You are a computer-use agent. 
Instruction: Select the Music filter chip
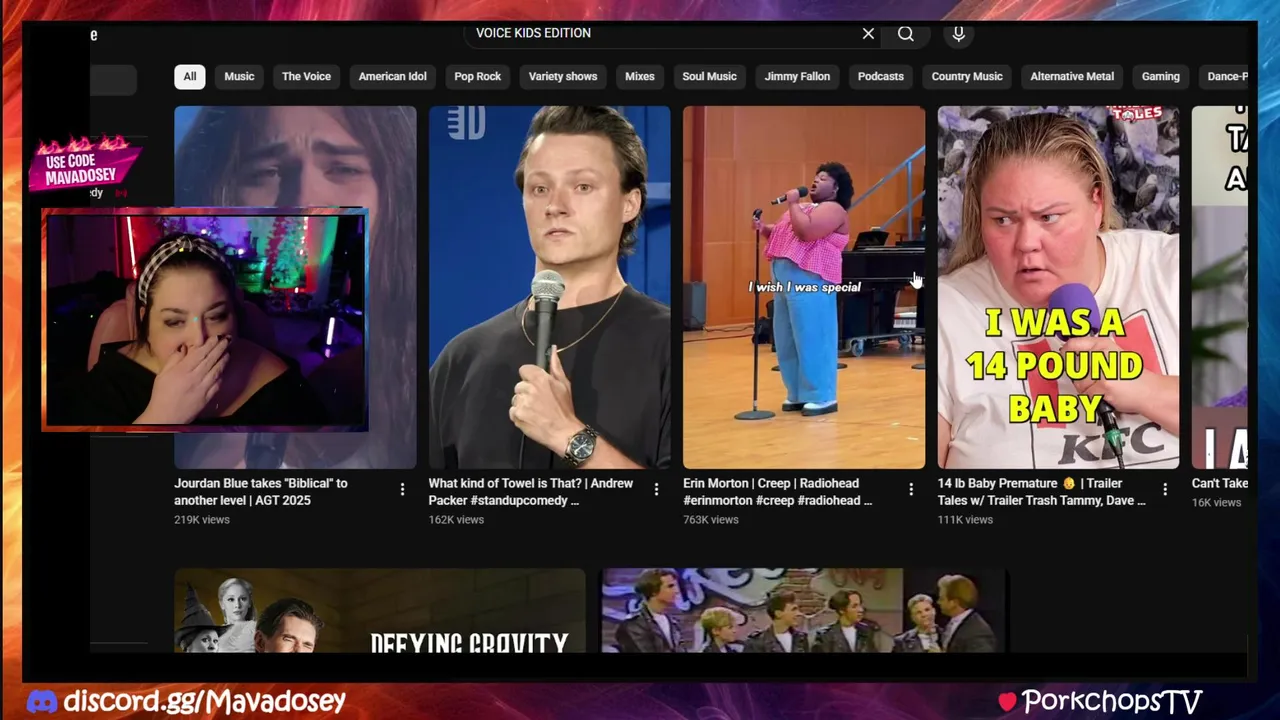239,76
